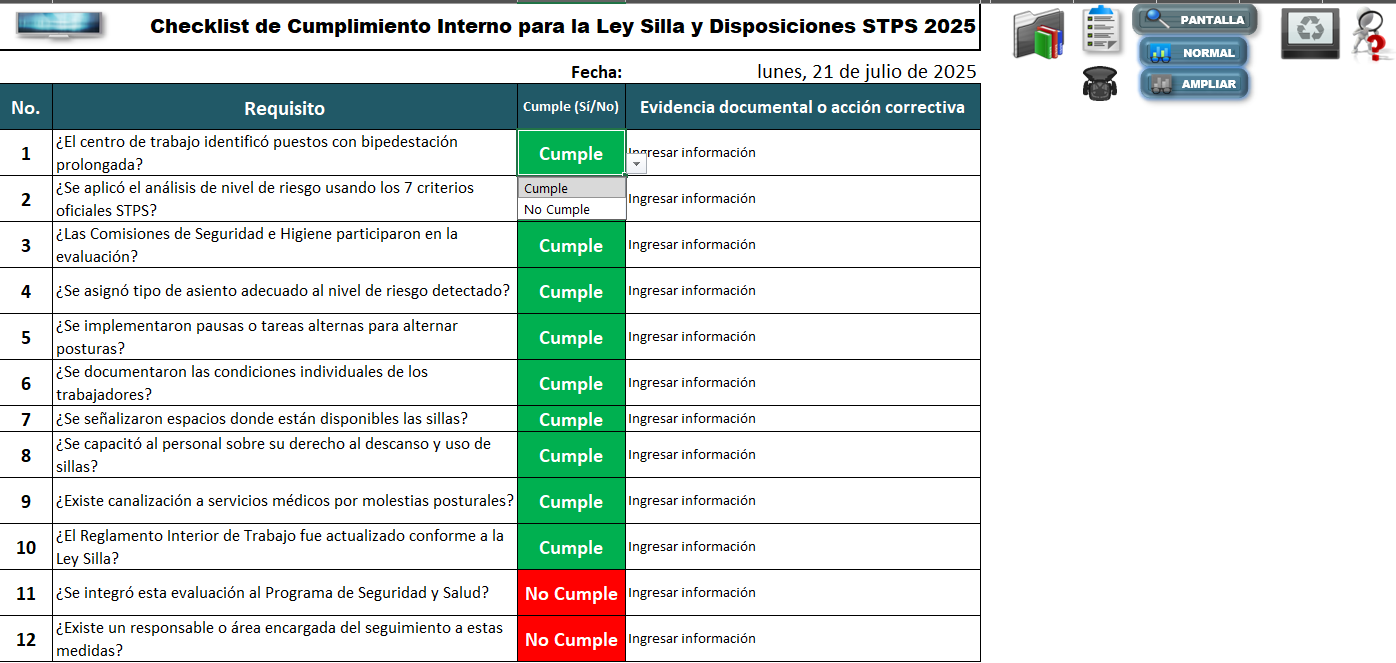This screenshot has height=663, width=1396.
Task: Toggle the green "Cumple" status of requirement 3
Action: (571, 244)
